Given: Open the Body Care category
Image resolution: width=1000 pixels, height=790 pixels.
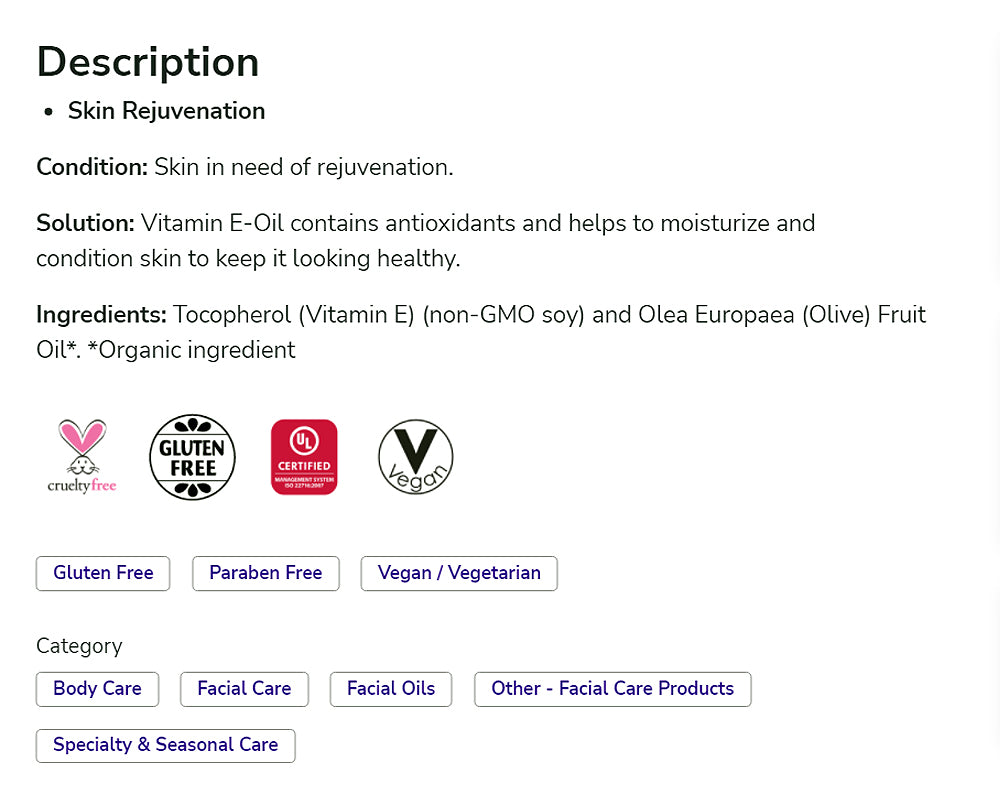Looking at the screenshot, I should [97, 689].
